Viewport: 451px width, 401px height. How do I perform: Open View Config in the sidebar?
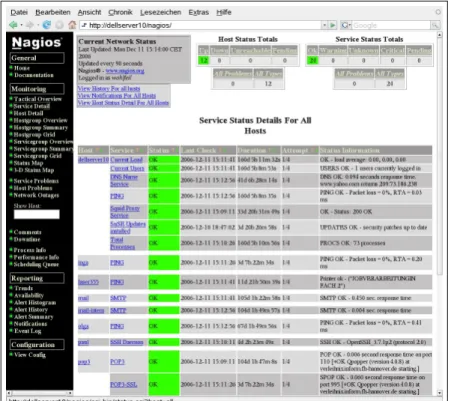pyautogui.click(x=30, y=355)
